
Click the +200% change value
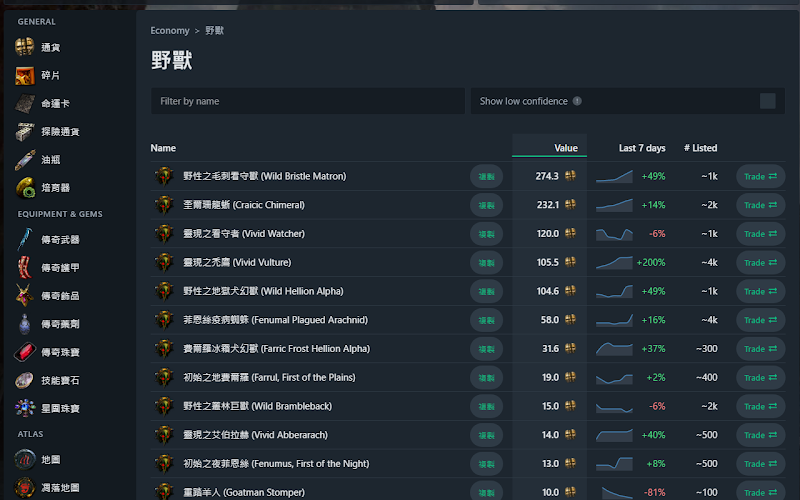[651, 262]
